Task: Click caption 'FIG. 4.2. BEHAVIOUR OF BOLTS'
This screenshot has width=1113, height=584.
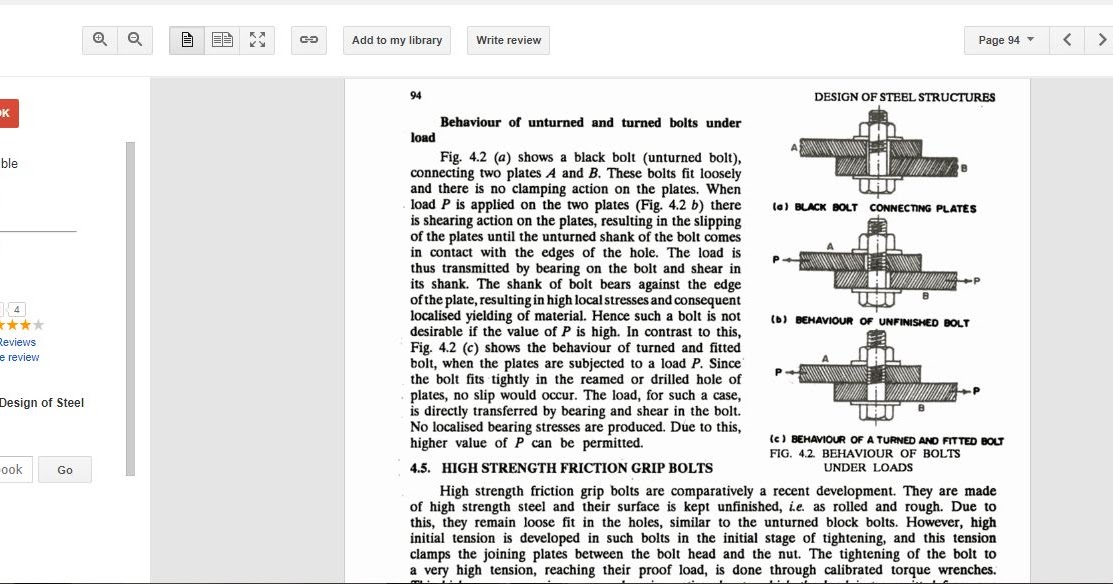Action: pyautogui.click(x=865, y=453)
